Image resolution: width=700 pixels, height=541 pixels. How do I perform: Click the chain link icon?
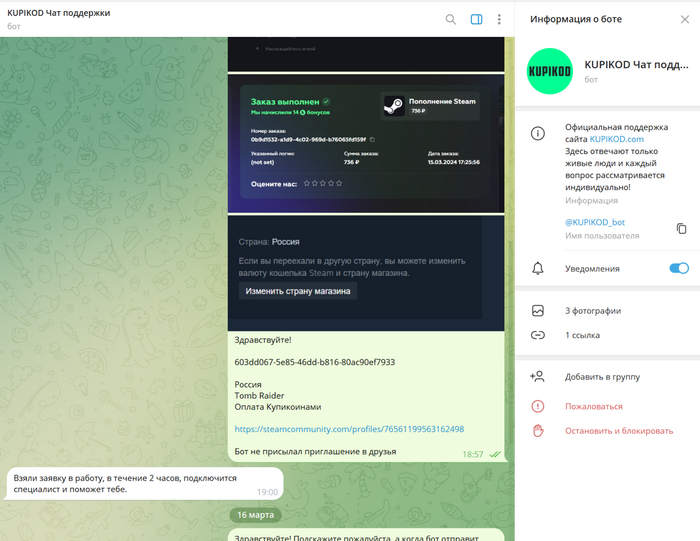point(538,335)
